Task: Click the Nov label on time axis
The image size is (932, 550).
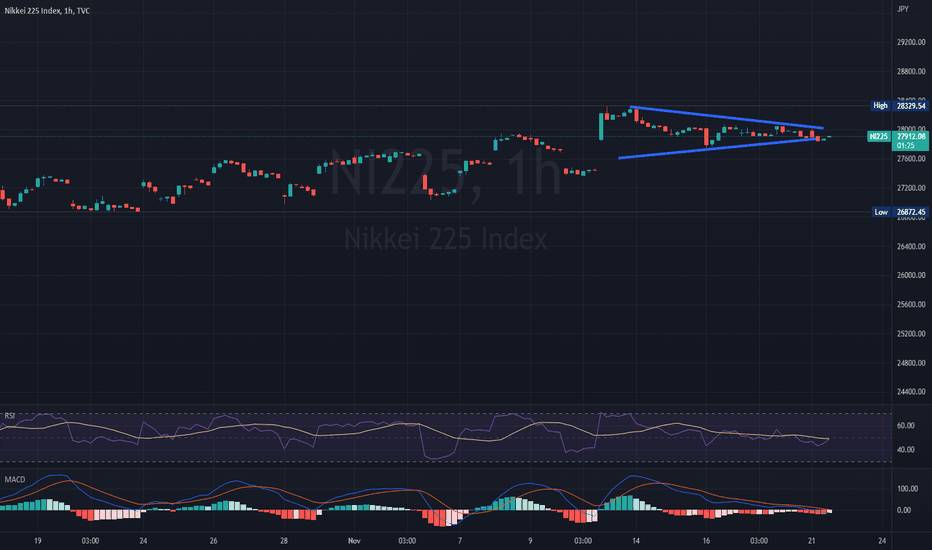Action: tap(354, 540)
